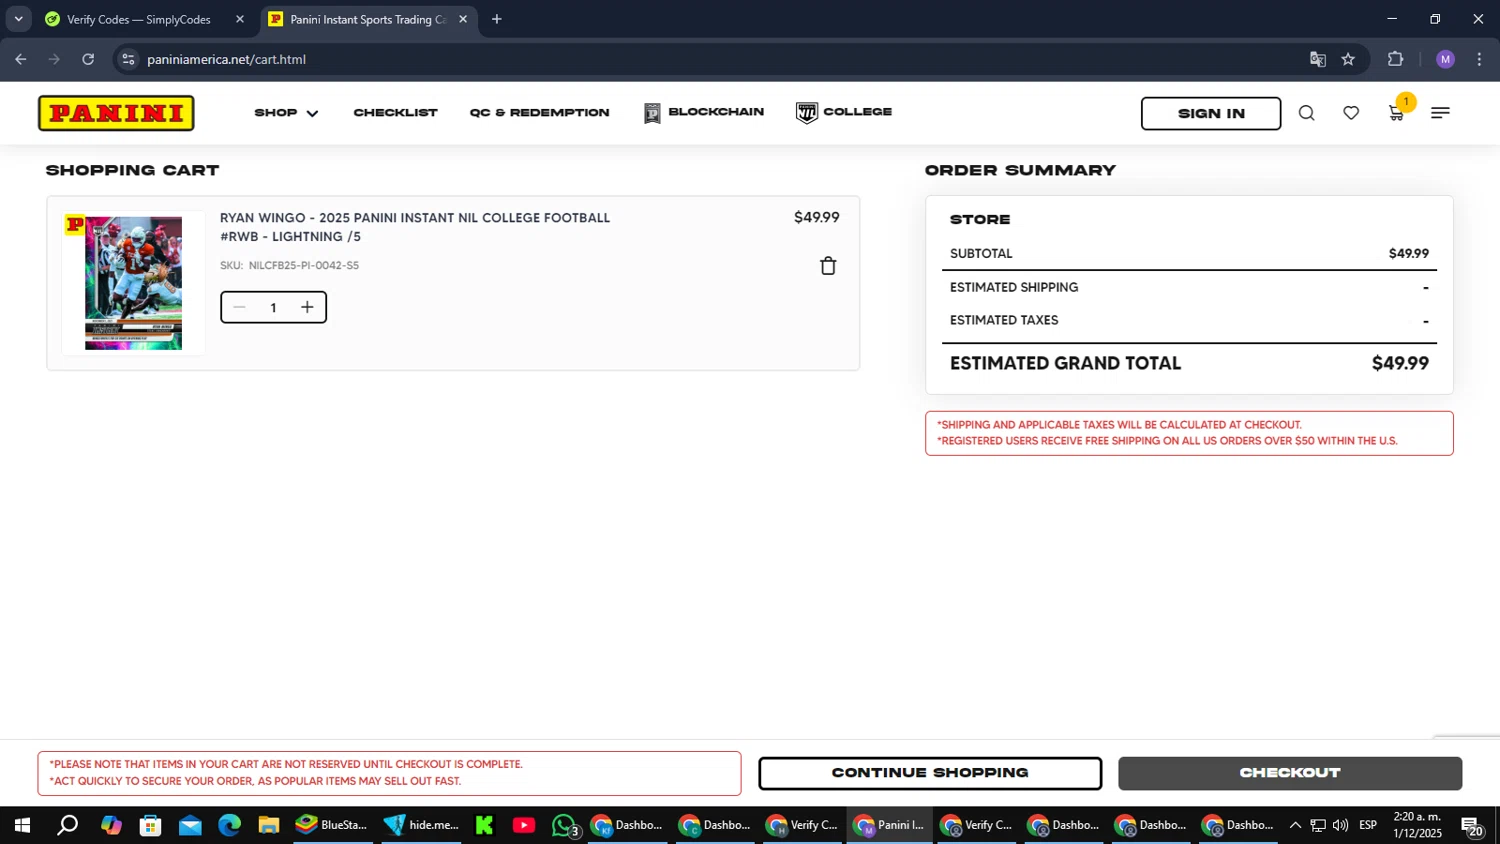Open the notification center icon

point(1472,826)
